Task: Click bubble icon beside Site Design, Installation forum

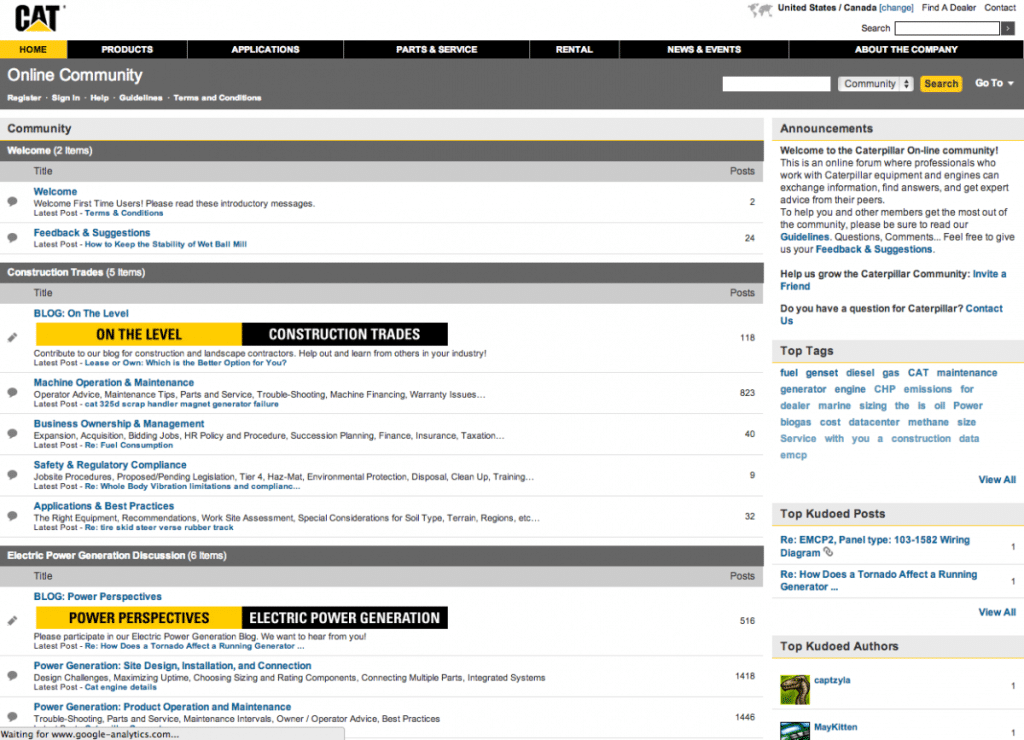Action: 12,676
